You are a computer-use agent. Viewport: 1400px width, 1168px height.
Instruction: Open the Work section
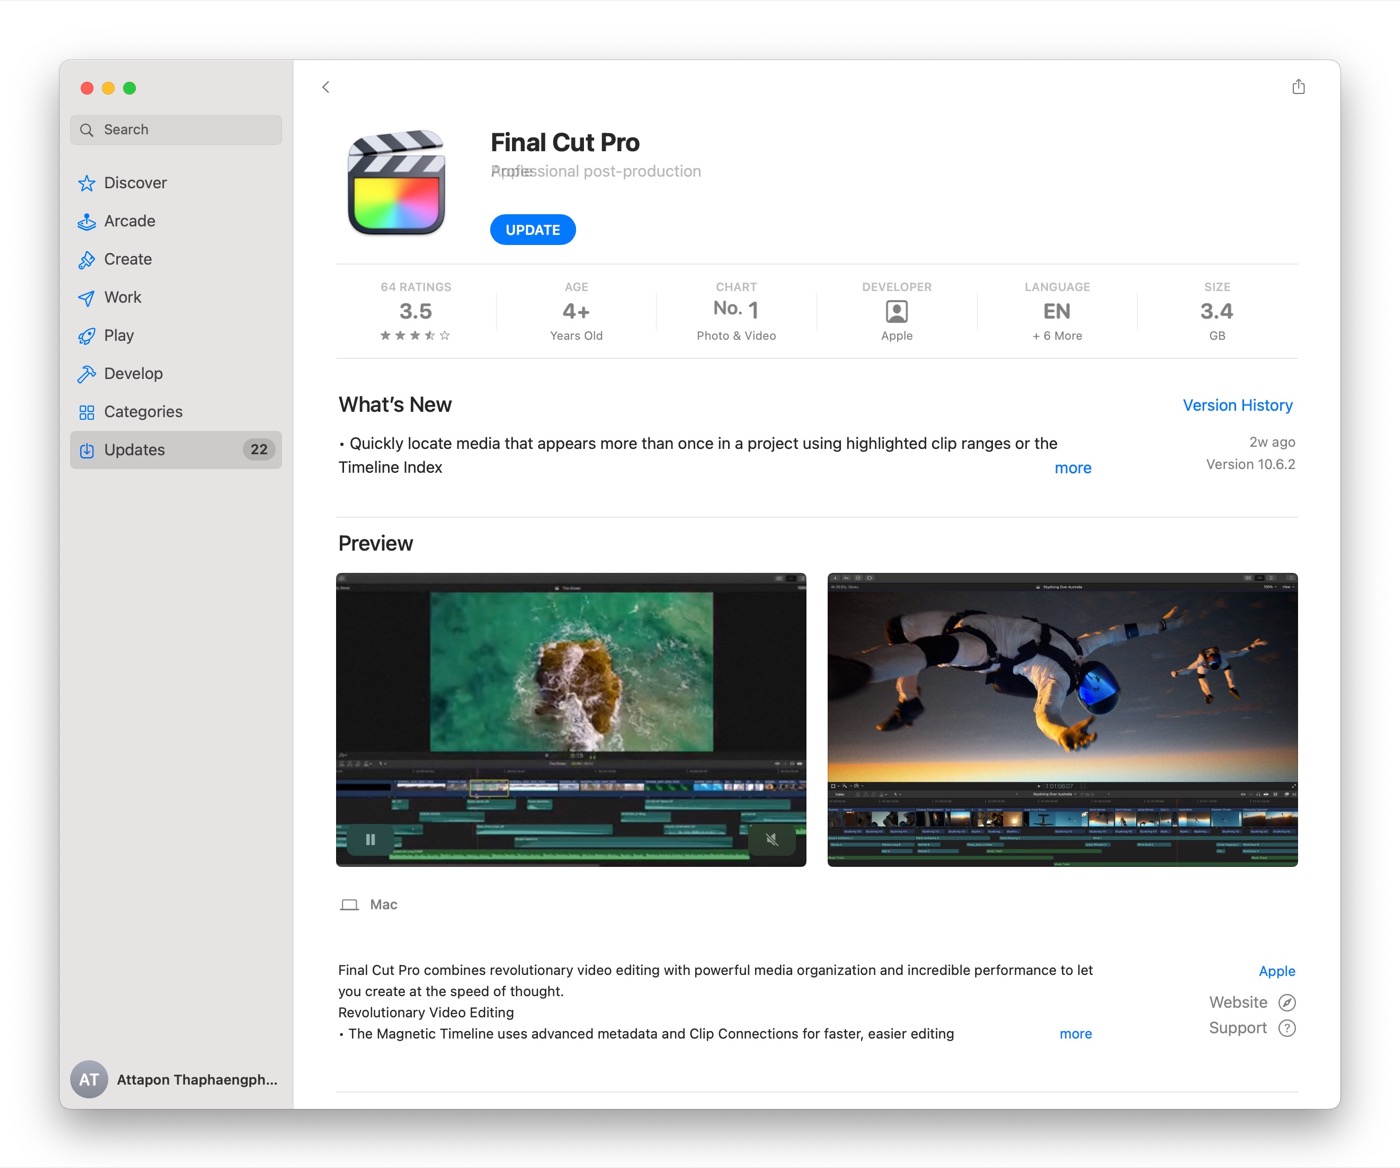(176, 297)
